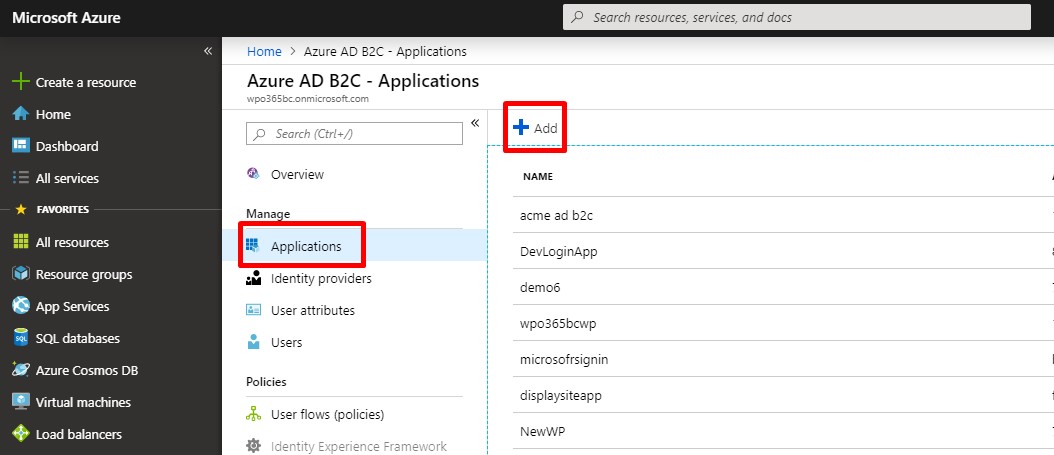
Task: Click the App Services globe icon
Action: 21,306
